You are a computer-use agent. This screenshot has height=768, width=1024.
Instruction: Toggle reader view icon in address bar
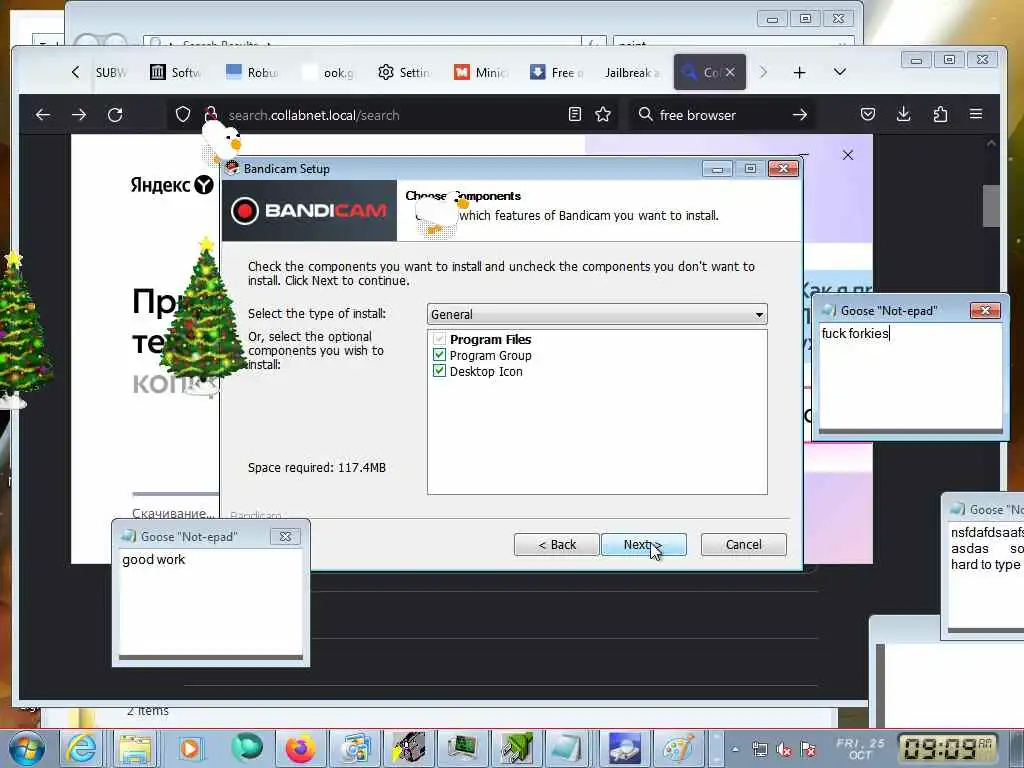click(x=575, y=115)
